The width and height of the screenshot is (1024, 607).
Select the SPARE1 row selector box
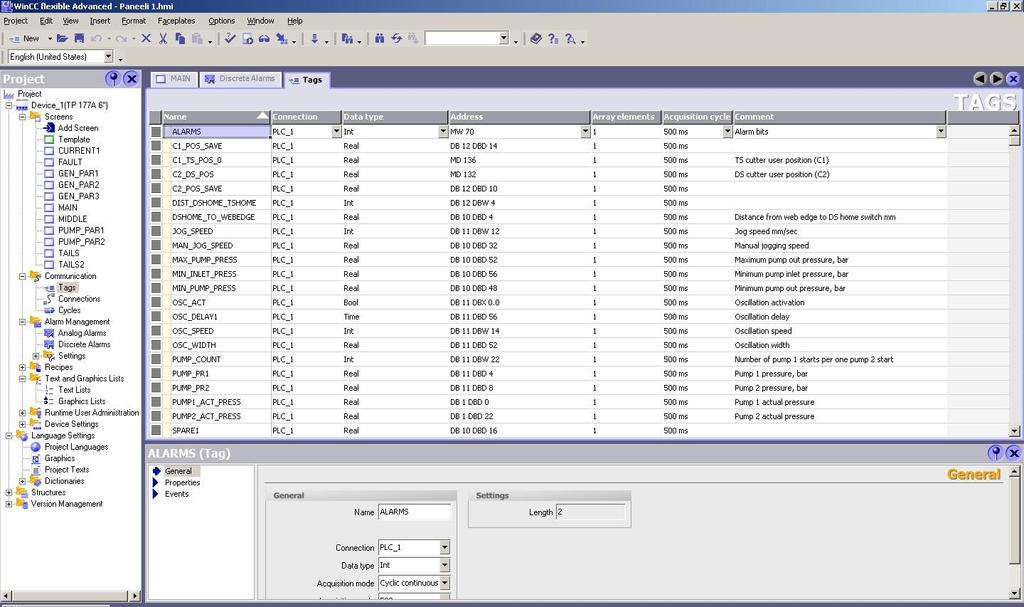[x=156, y=431]
